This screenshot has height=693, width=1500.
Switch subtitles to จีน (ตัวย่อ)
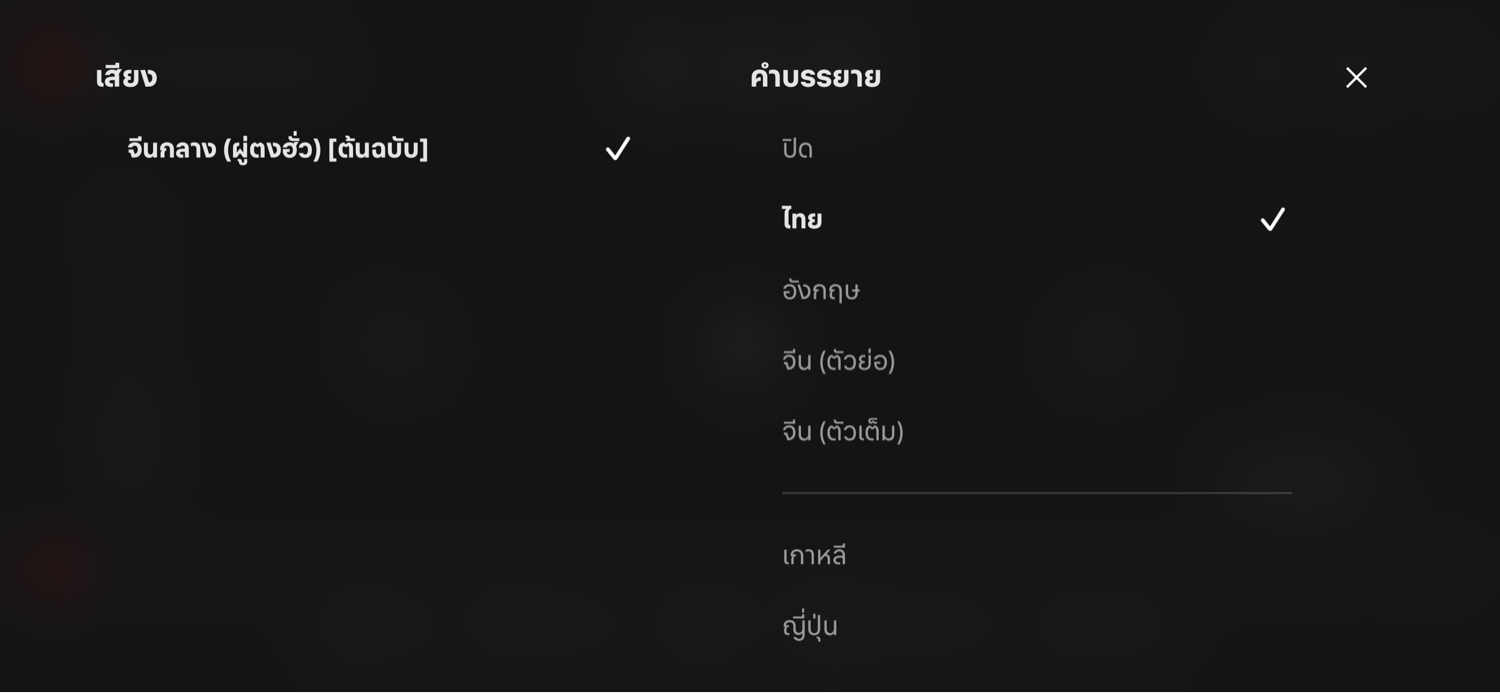point(838,361)
